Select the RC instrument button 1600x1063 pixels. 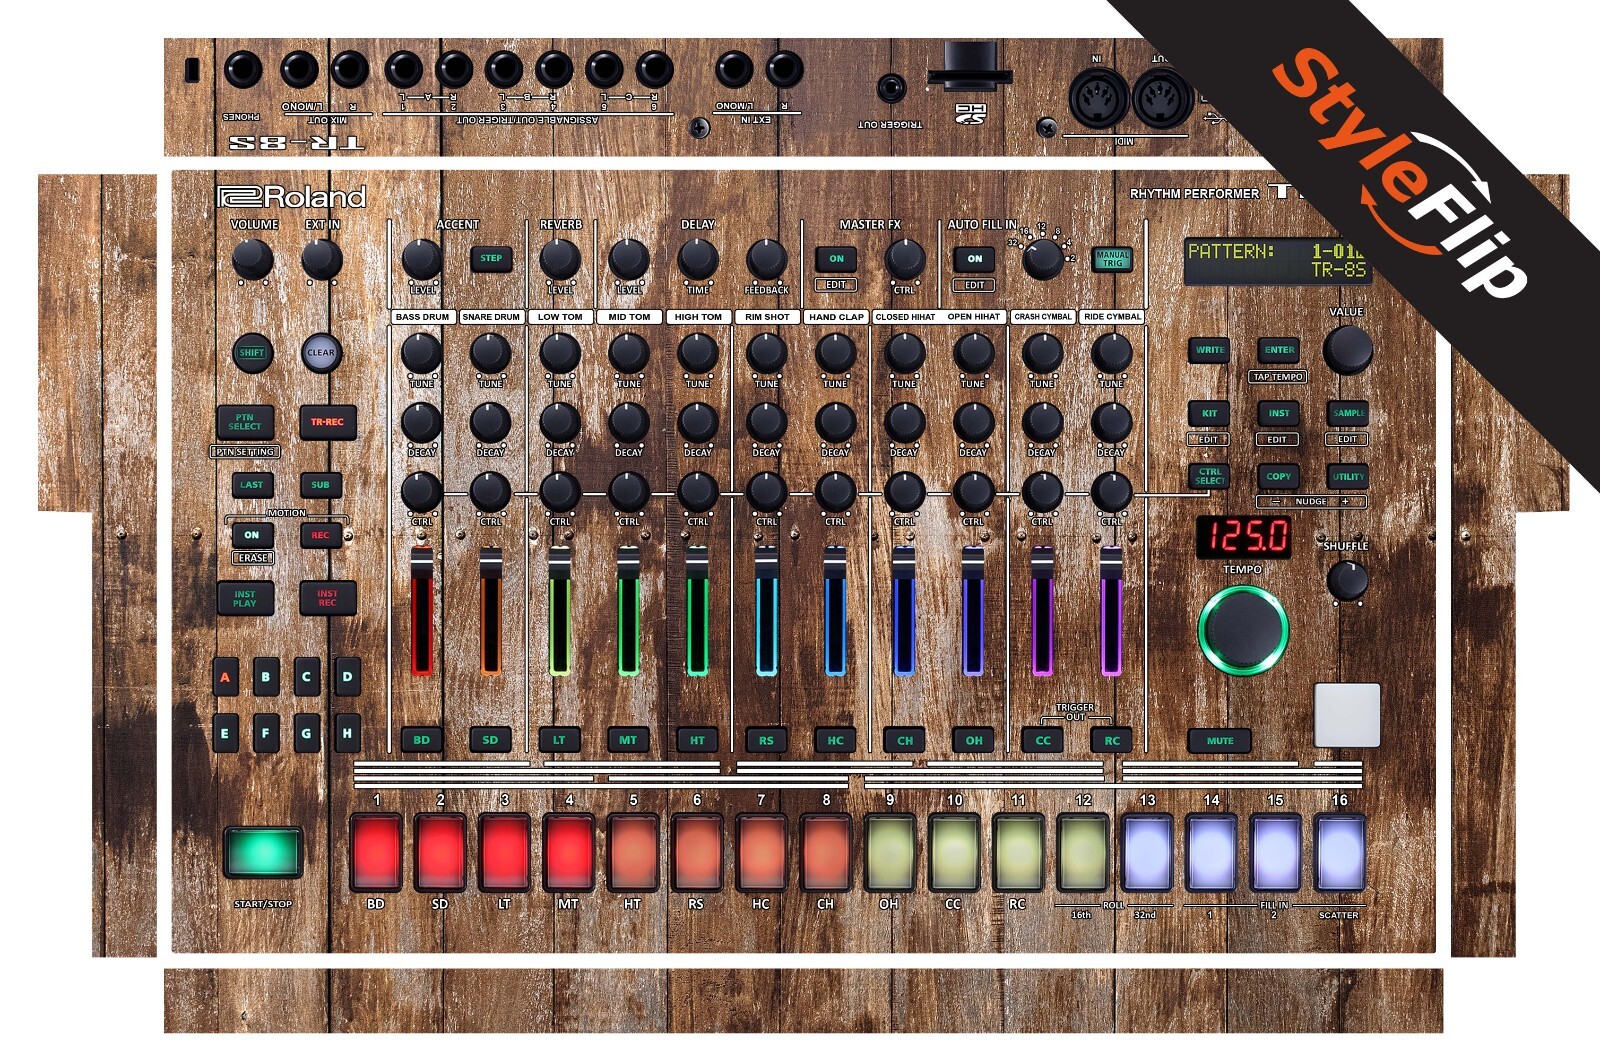point(1112,740)
